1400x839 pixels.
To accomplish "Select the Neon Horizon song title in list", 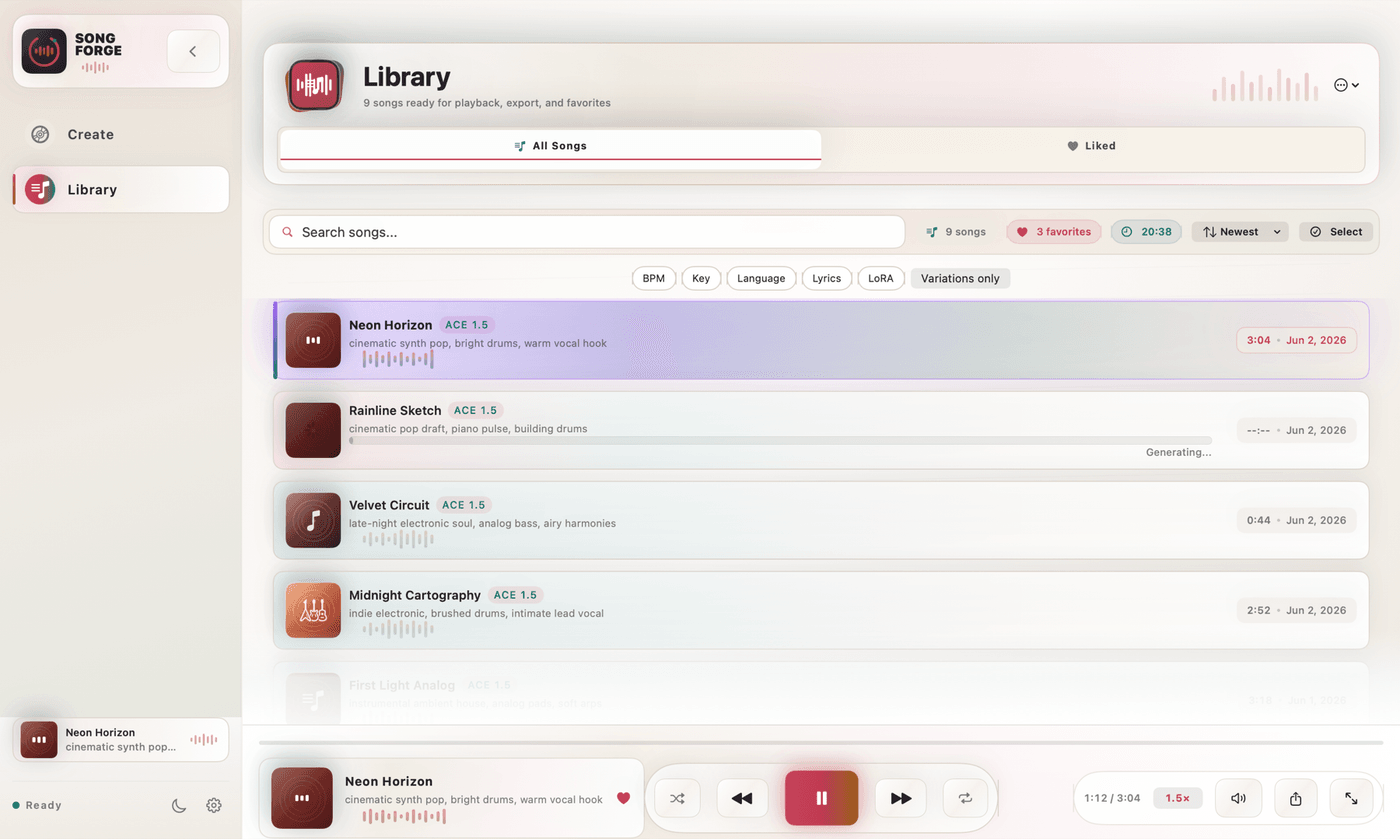I will 391,325.
